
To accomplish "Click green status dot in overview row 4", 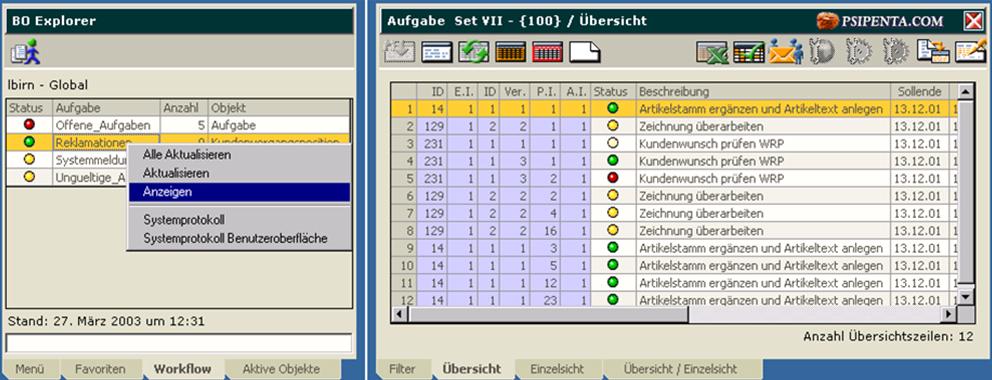I will click(612, 161).
